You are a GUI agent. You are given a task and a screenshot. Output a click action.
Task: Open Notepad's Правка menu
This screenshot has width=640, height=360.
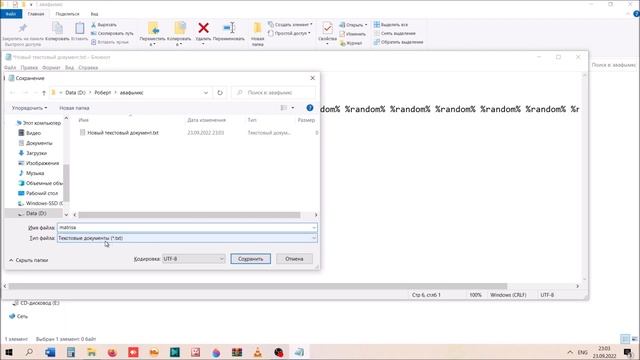pos(29,67)
